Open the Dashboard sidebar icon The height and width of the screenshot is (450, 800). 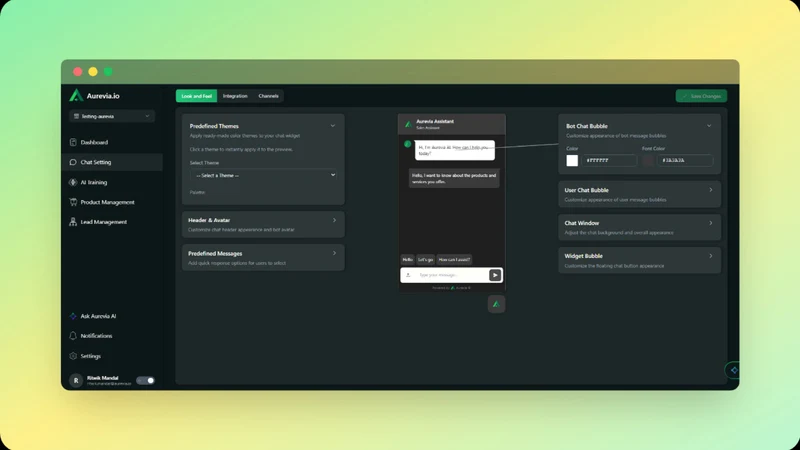coord(73,142)
